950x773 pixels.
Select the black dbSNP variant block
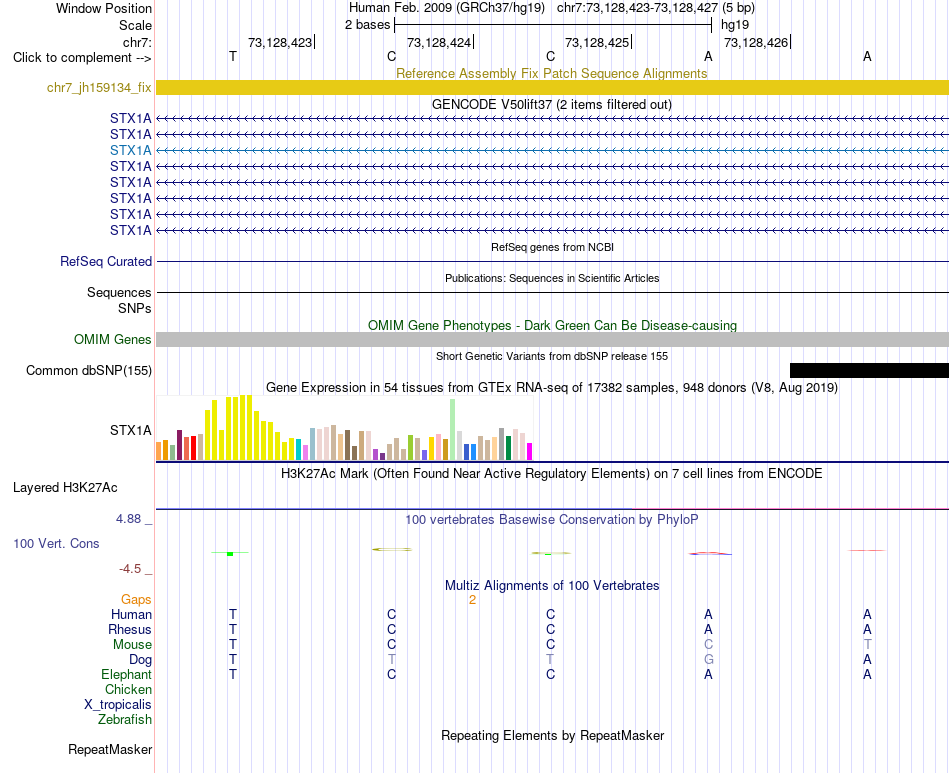(869, 370)
